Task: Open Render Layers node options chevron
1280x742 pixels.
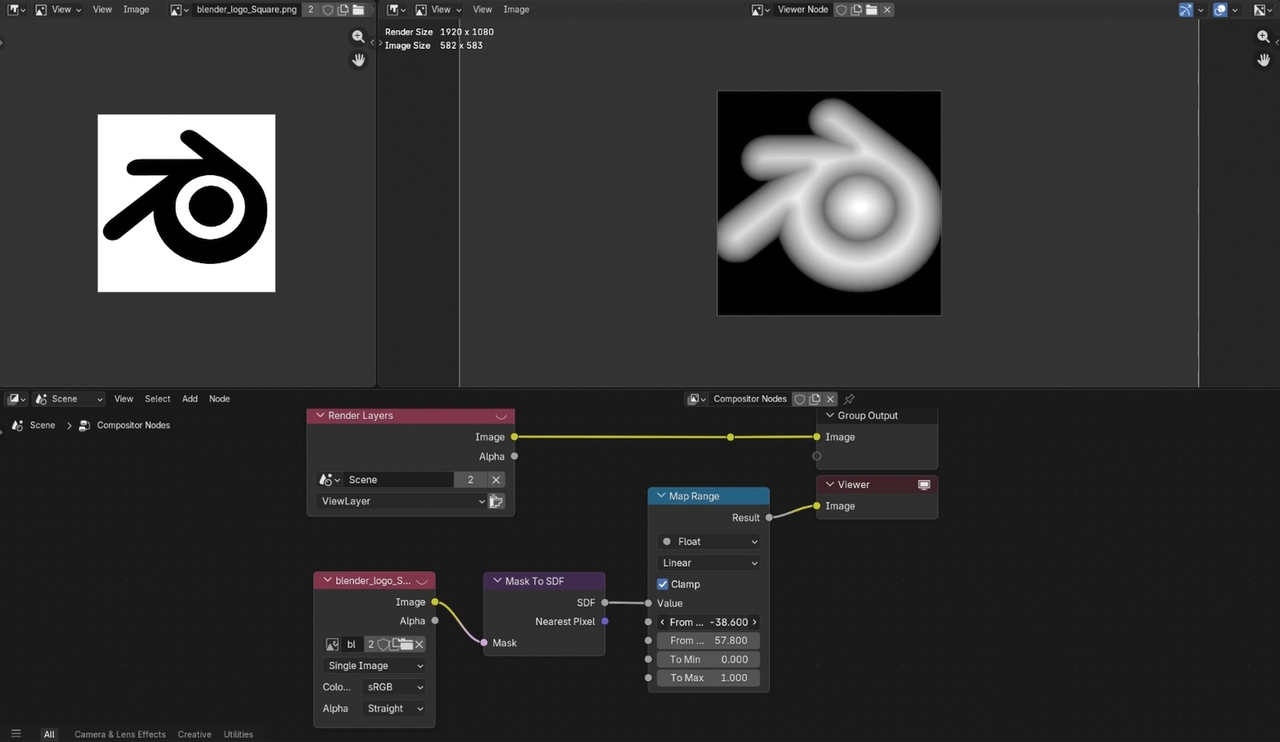Action: click(501, 416)
